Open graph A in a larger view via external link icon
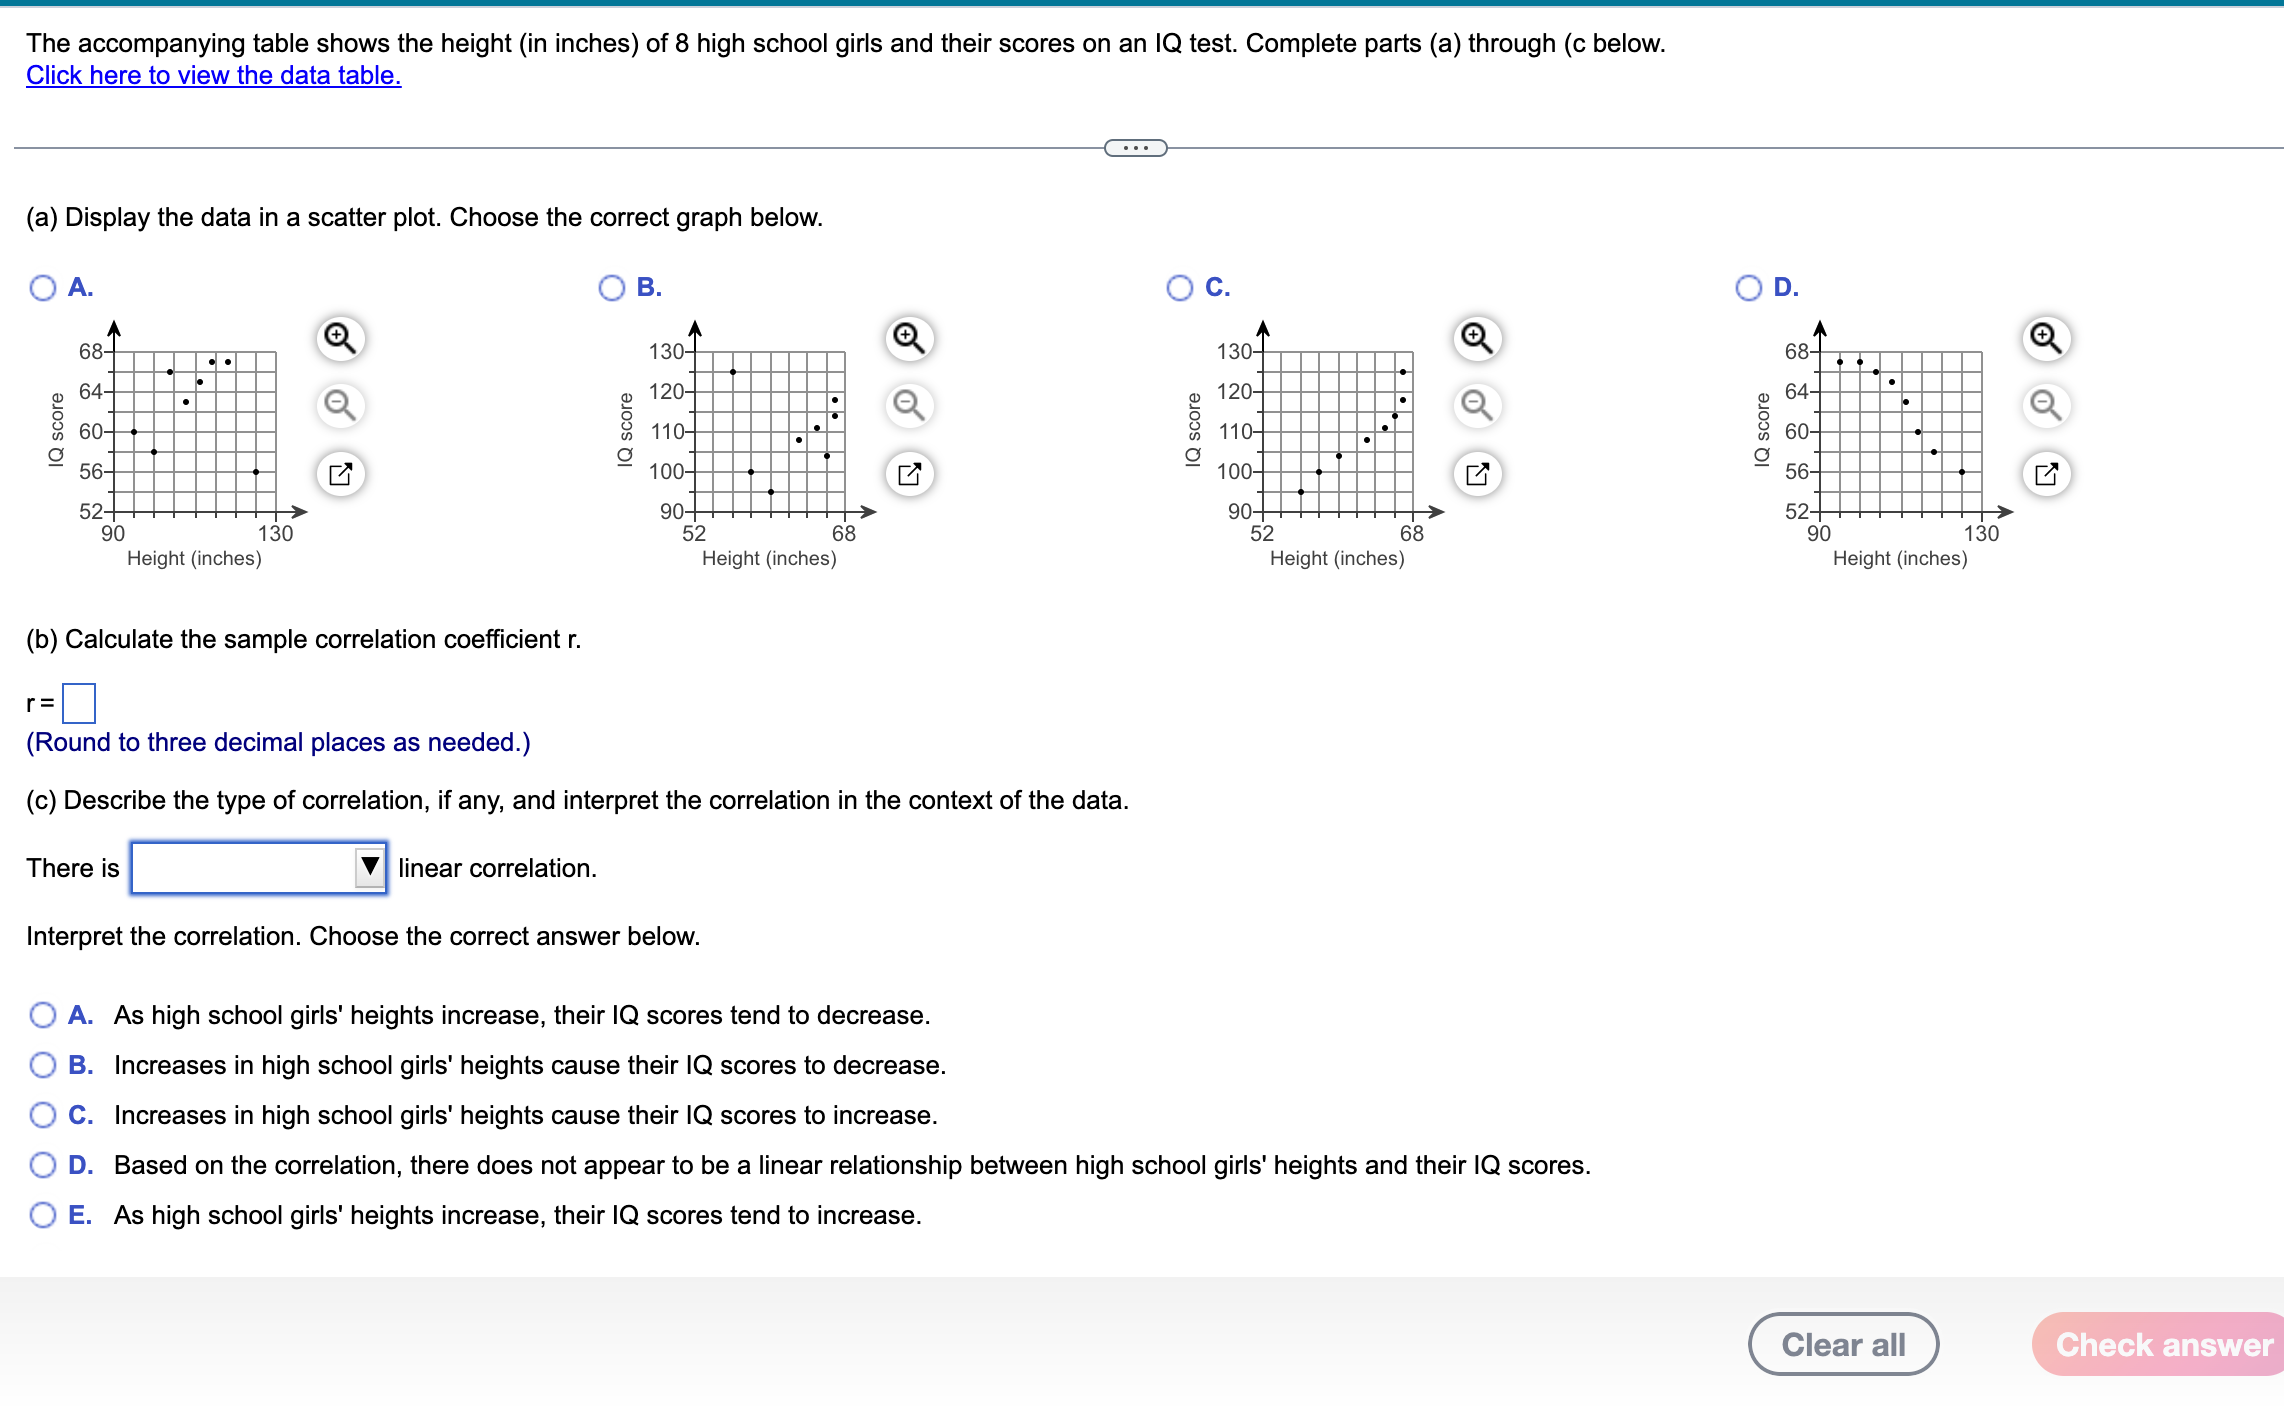Screen dimensions: 2284x1420 [340, 473]
